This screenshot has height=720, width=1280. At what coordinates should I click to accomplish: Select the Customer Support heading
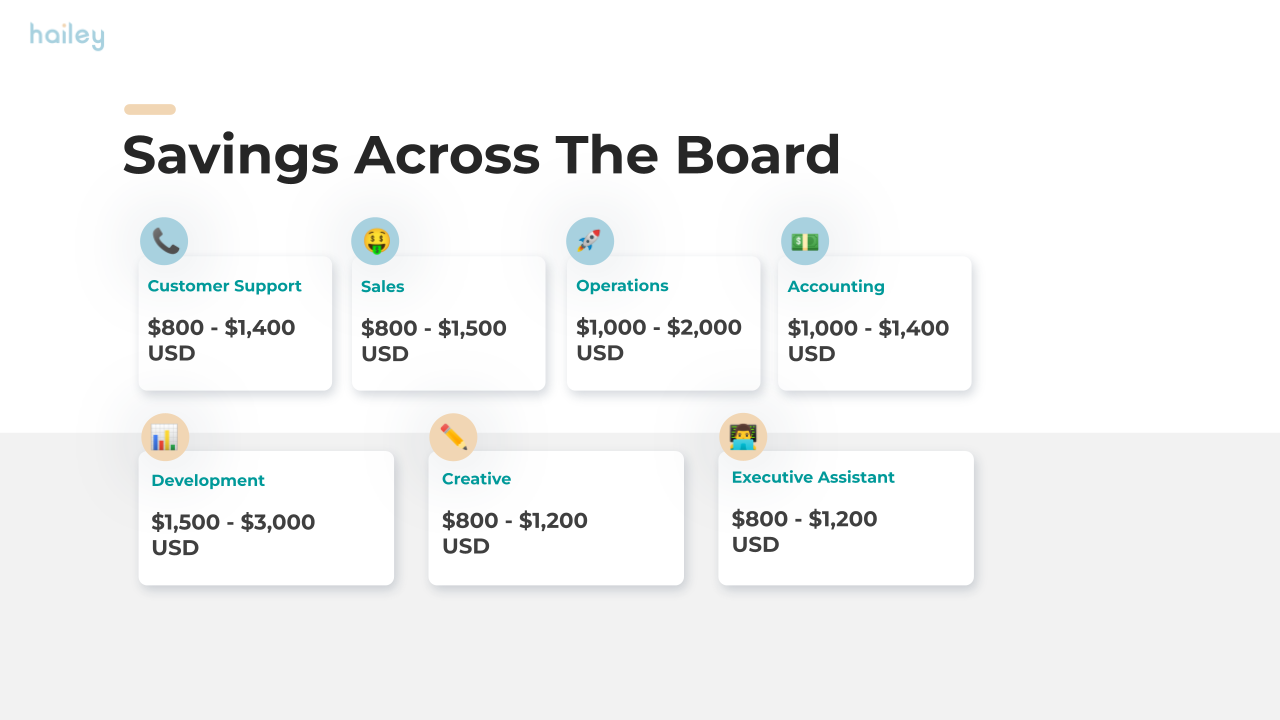click(224, 286)
